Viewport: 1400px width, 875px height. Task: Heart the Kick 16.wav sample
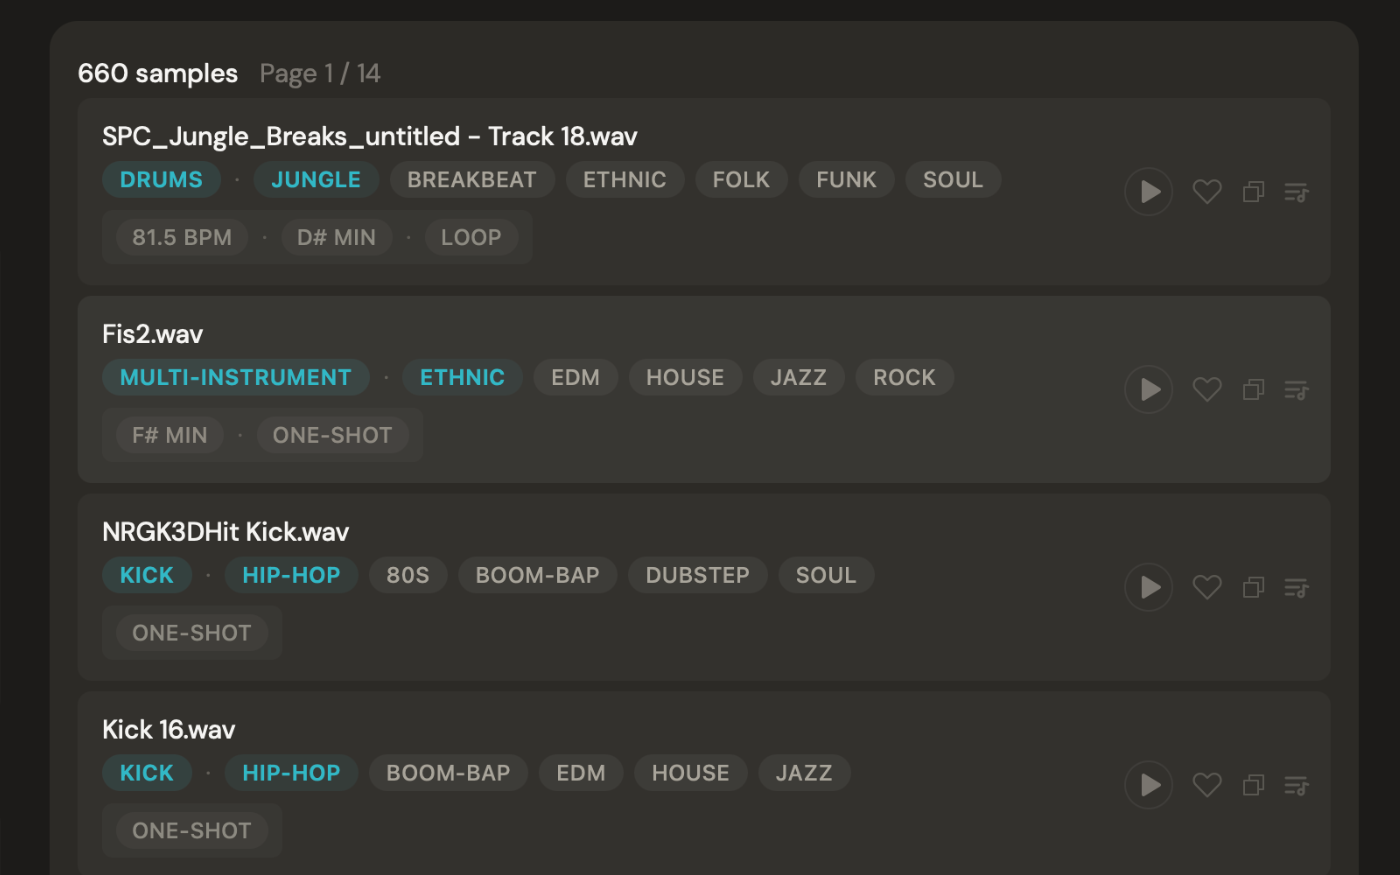pos(1207,785)
